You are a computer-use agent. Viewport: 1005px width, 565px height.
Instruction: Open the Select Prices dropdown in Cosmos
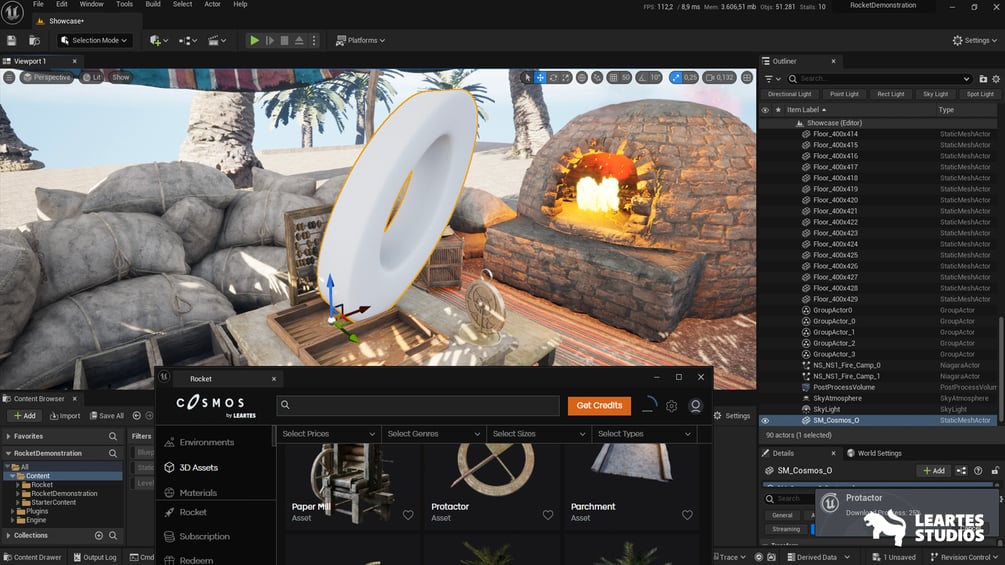(328, 434)
